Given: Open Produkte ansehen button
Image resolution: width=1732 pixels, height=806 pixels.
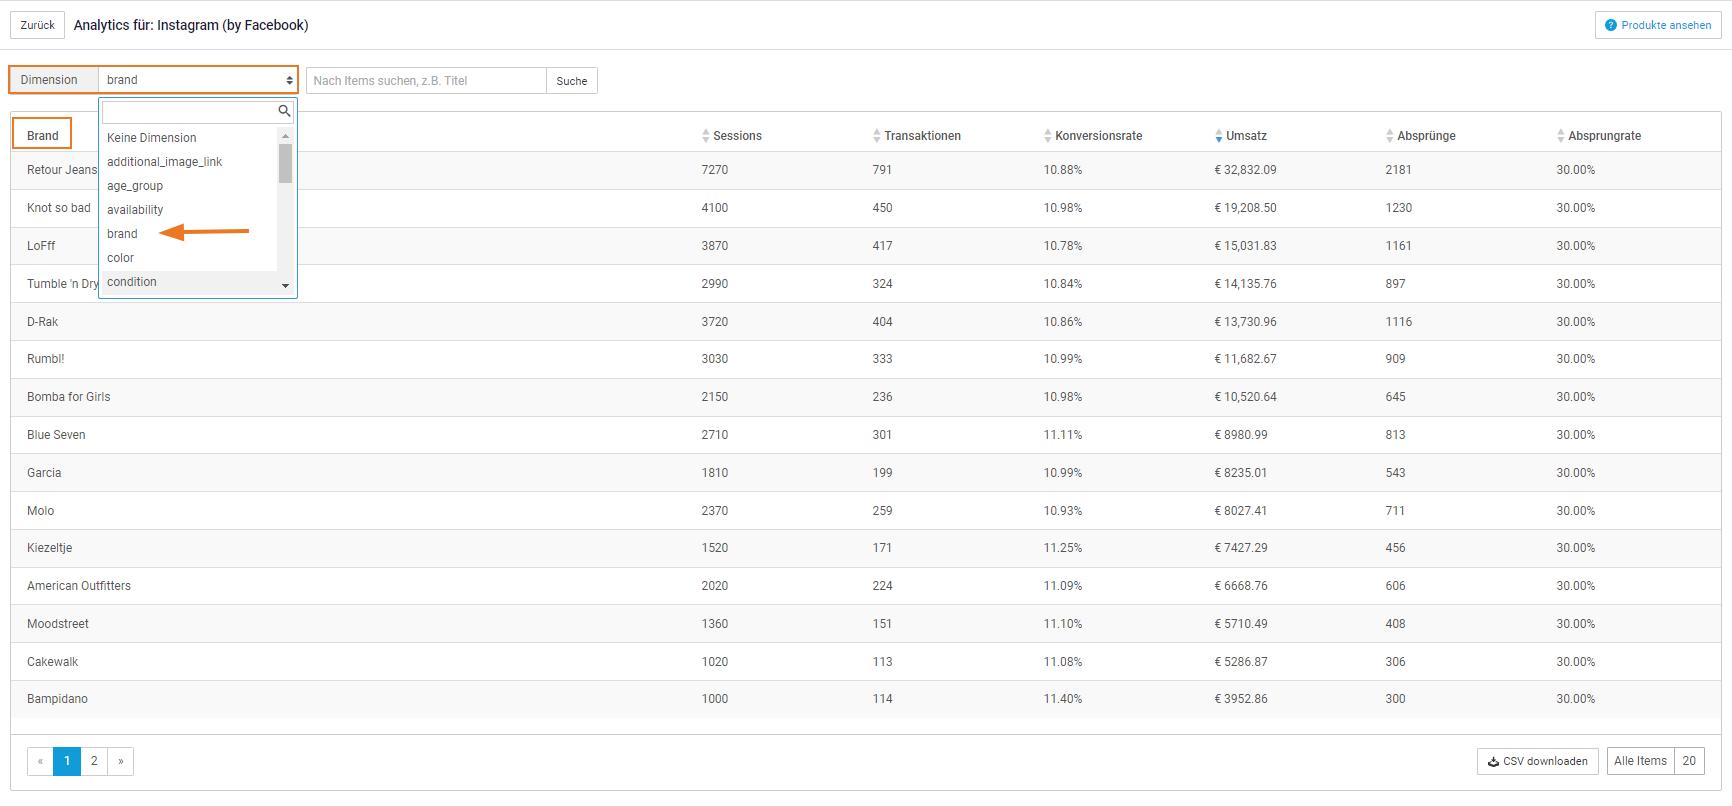Looking at the screenshot, I should [1658, 25].
